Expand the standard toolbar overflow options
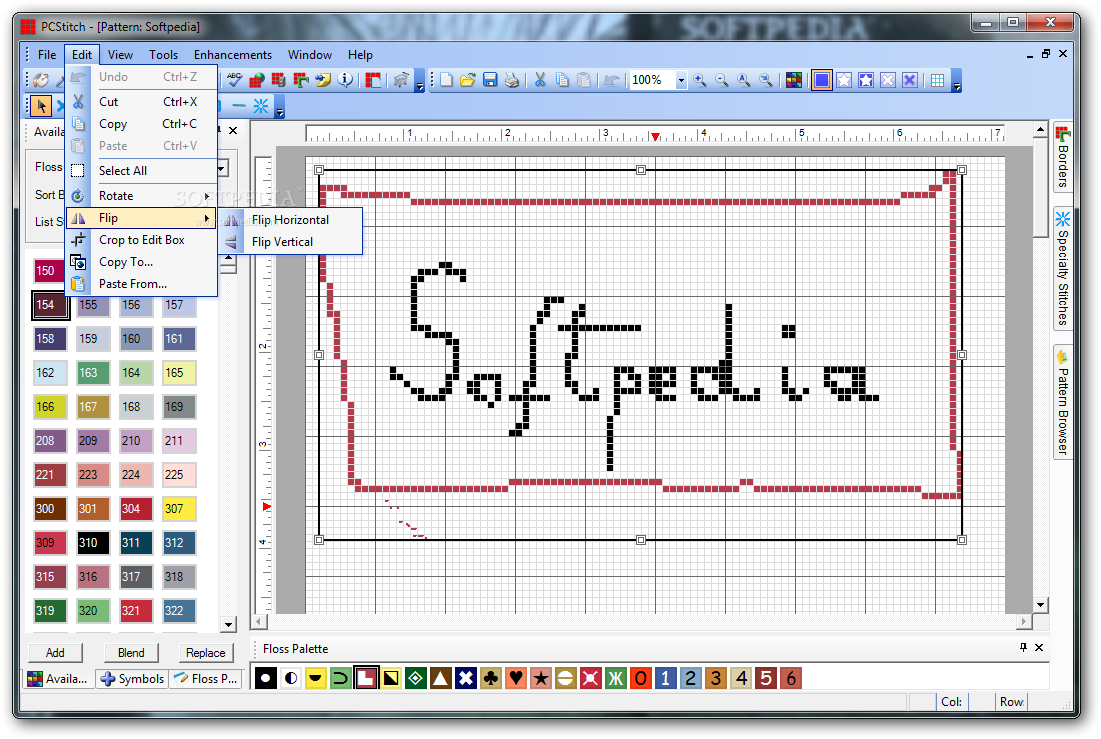Image resolution: width=1101 pixels, height=739 pixels. tap(956, 81)
